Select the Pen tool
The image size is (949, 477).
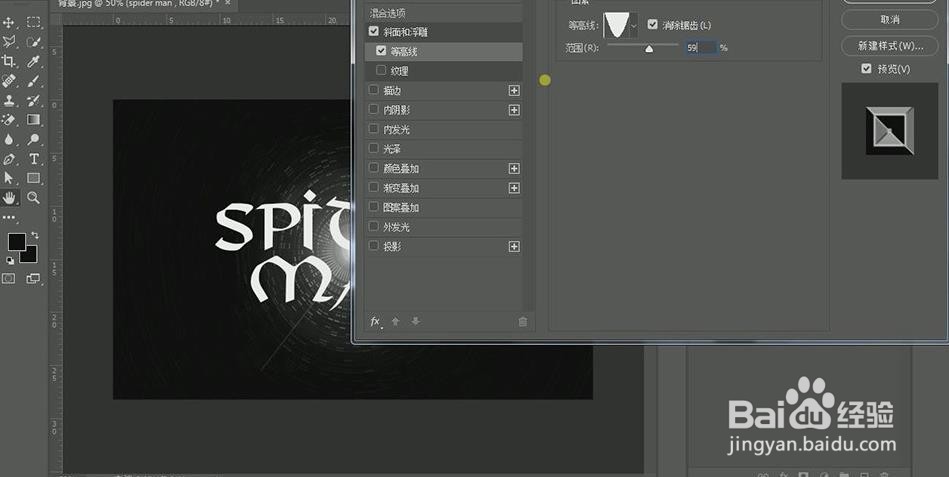click(9, 159)
